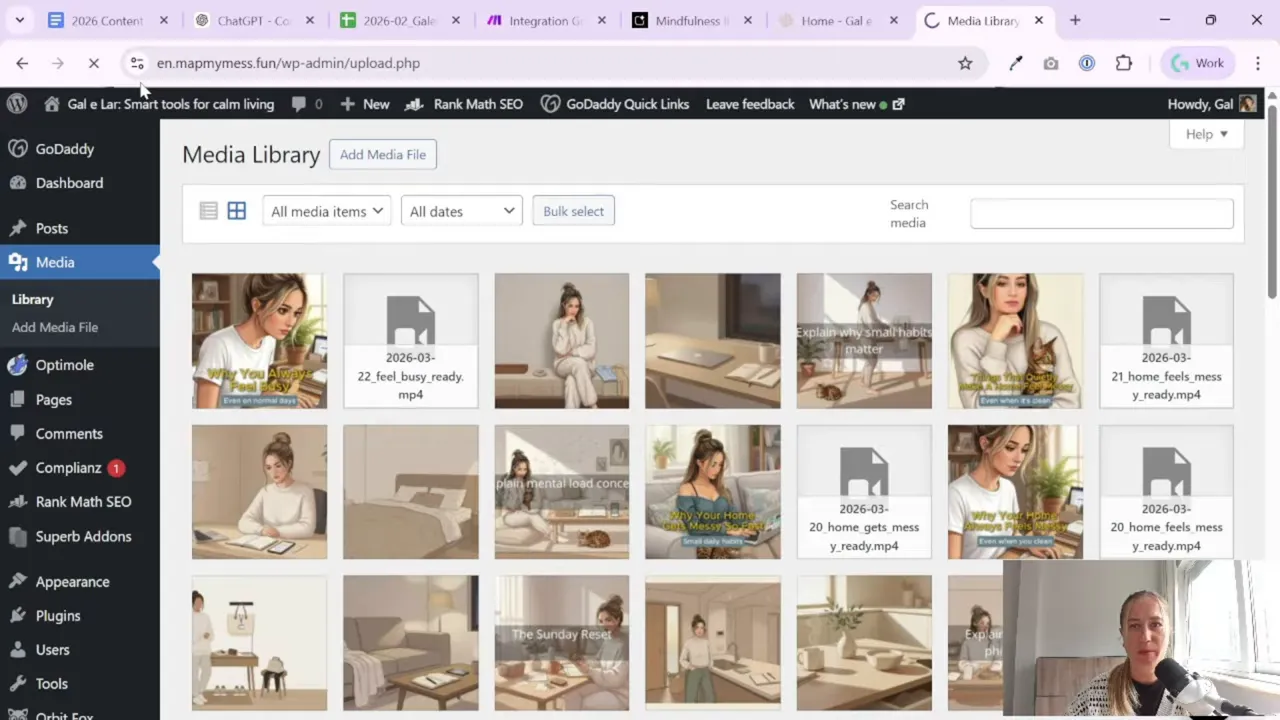
Task: Switch to list view icon
Action: coord(208,211)
